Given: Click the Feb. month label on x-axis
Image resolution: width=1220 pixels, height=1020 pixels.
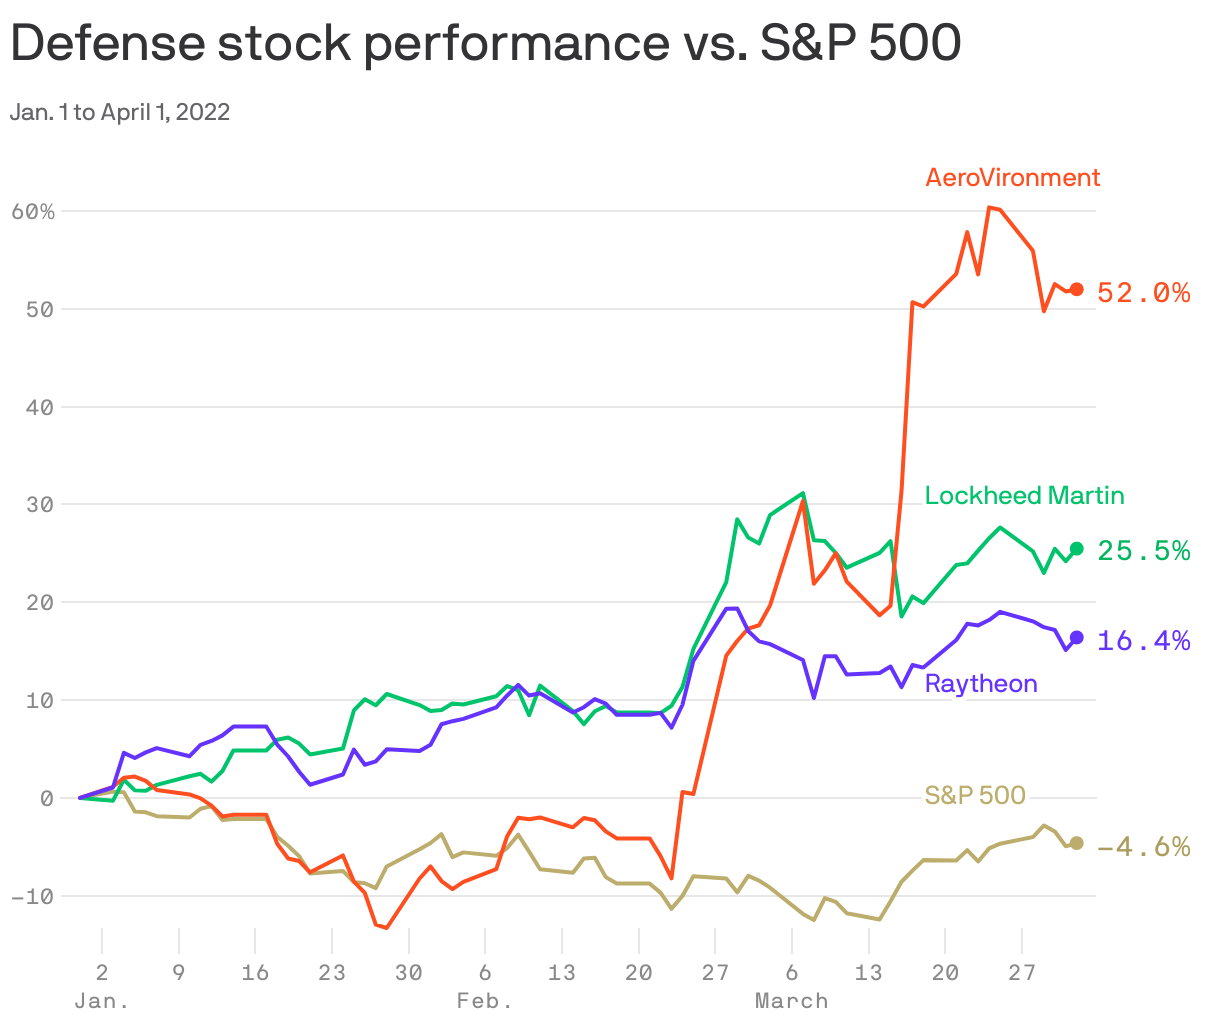Looking at the screenshot, I should [x=485, y=1000].
